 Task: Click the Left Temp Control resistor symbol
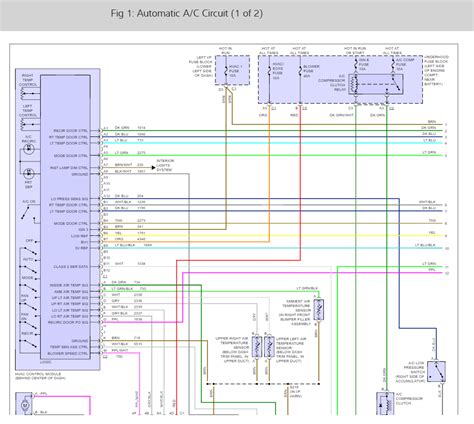pos(23,125)
